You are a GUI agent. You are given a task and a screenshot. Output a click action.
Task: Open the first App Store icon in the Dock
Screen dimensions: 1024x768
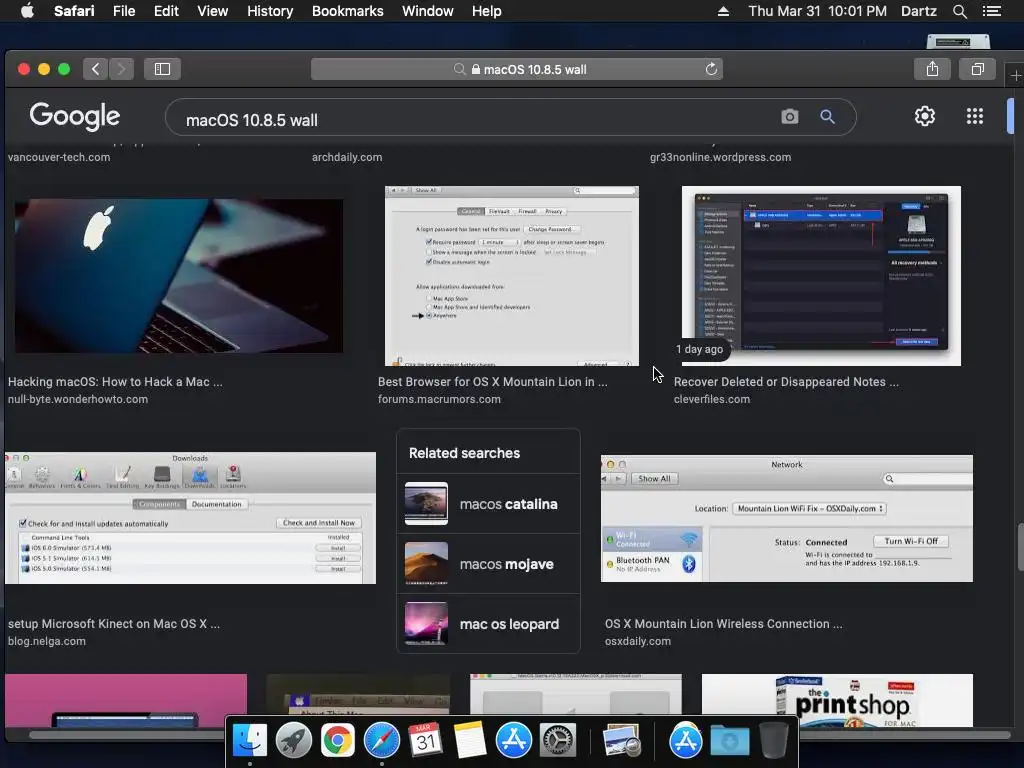tap(513, 741)
